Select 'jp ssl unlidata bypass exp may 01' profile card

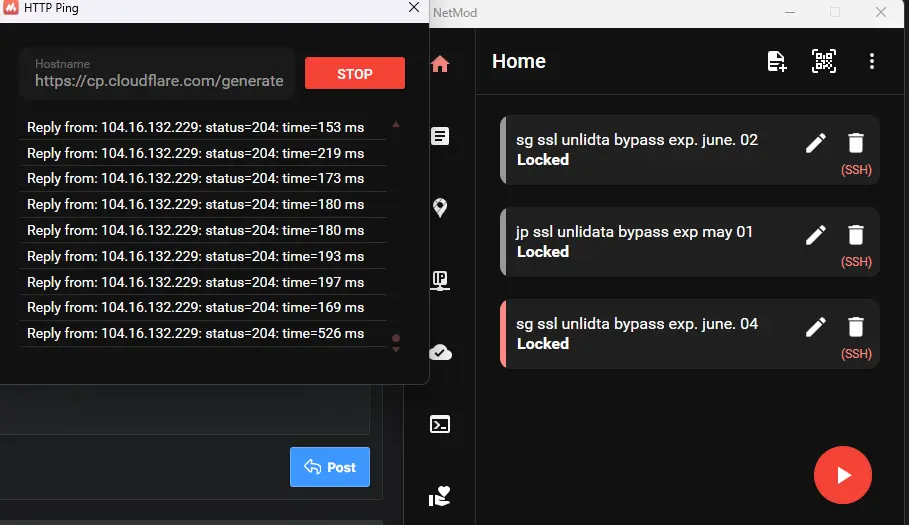pyautogui.click(x=689, y=242)
